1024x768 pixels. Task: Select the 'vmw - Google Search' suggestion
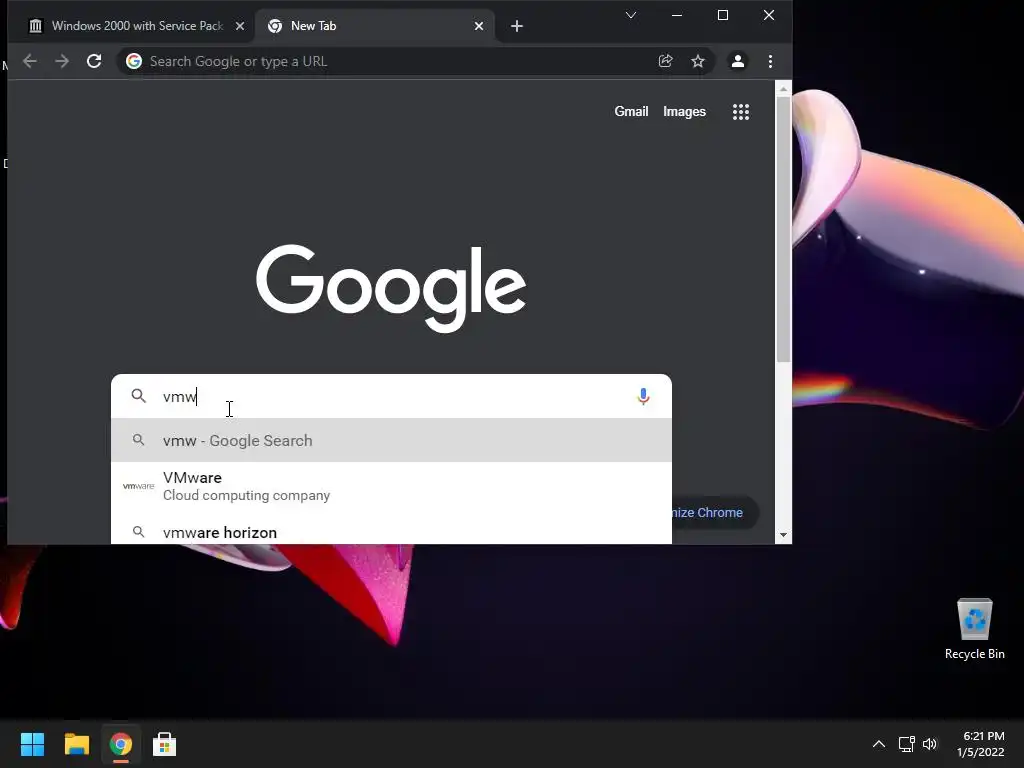click(x=391, y=441)
